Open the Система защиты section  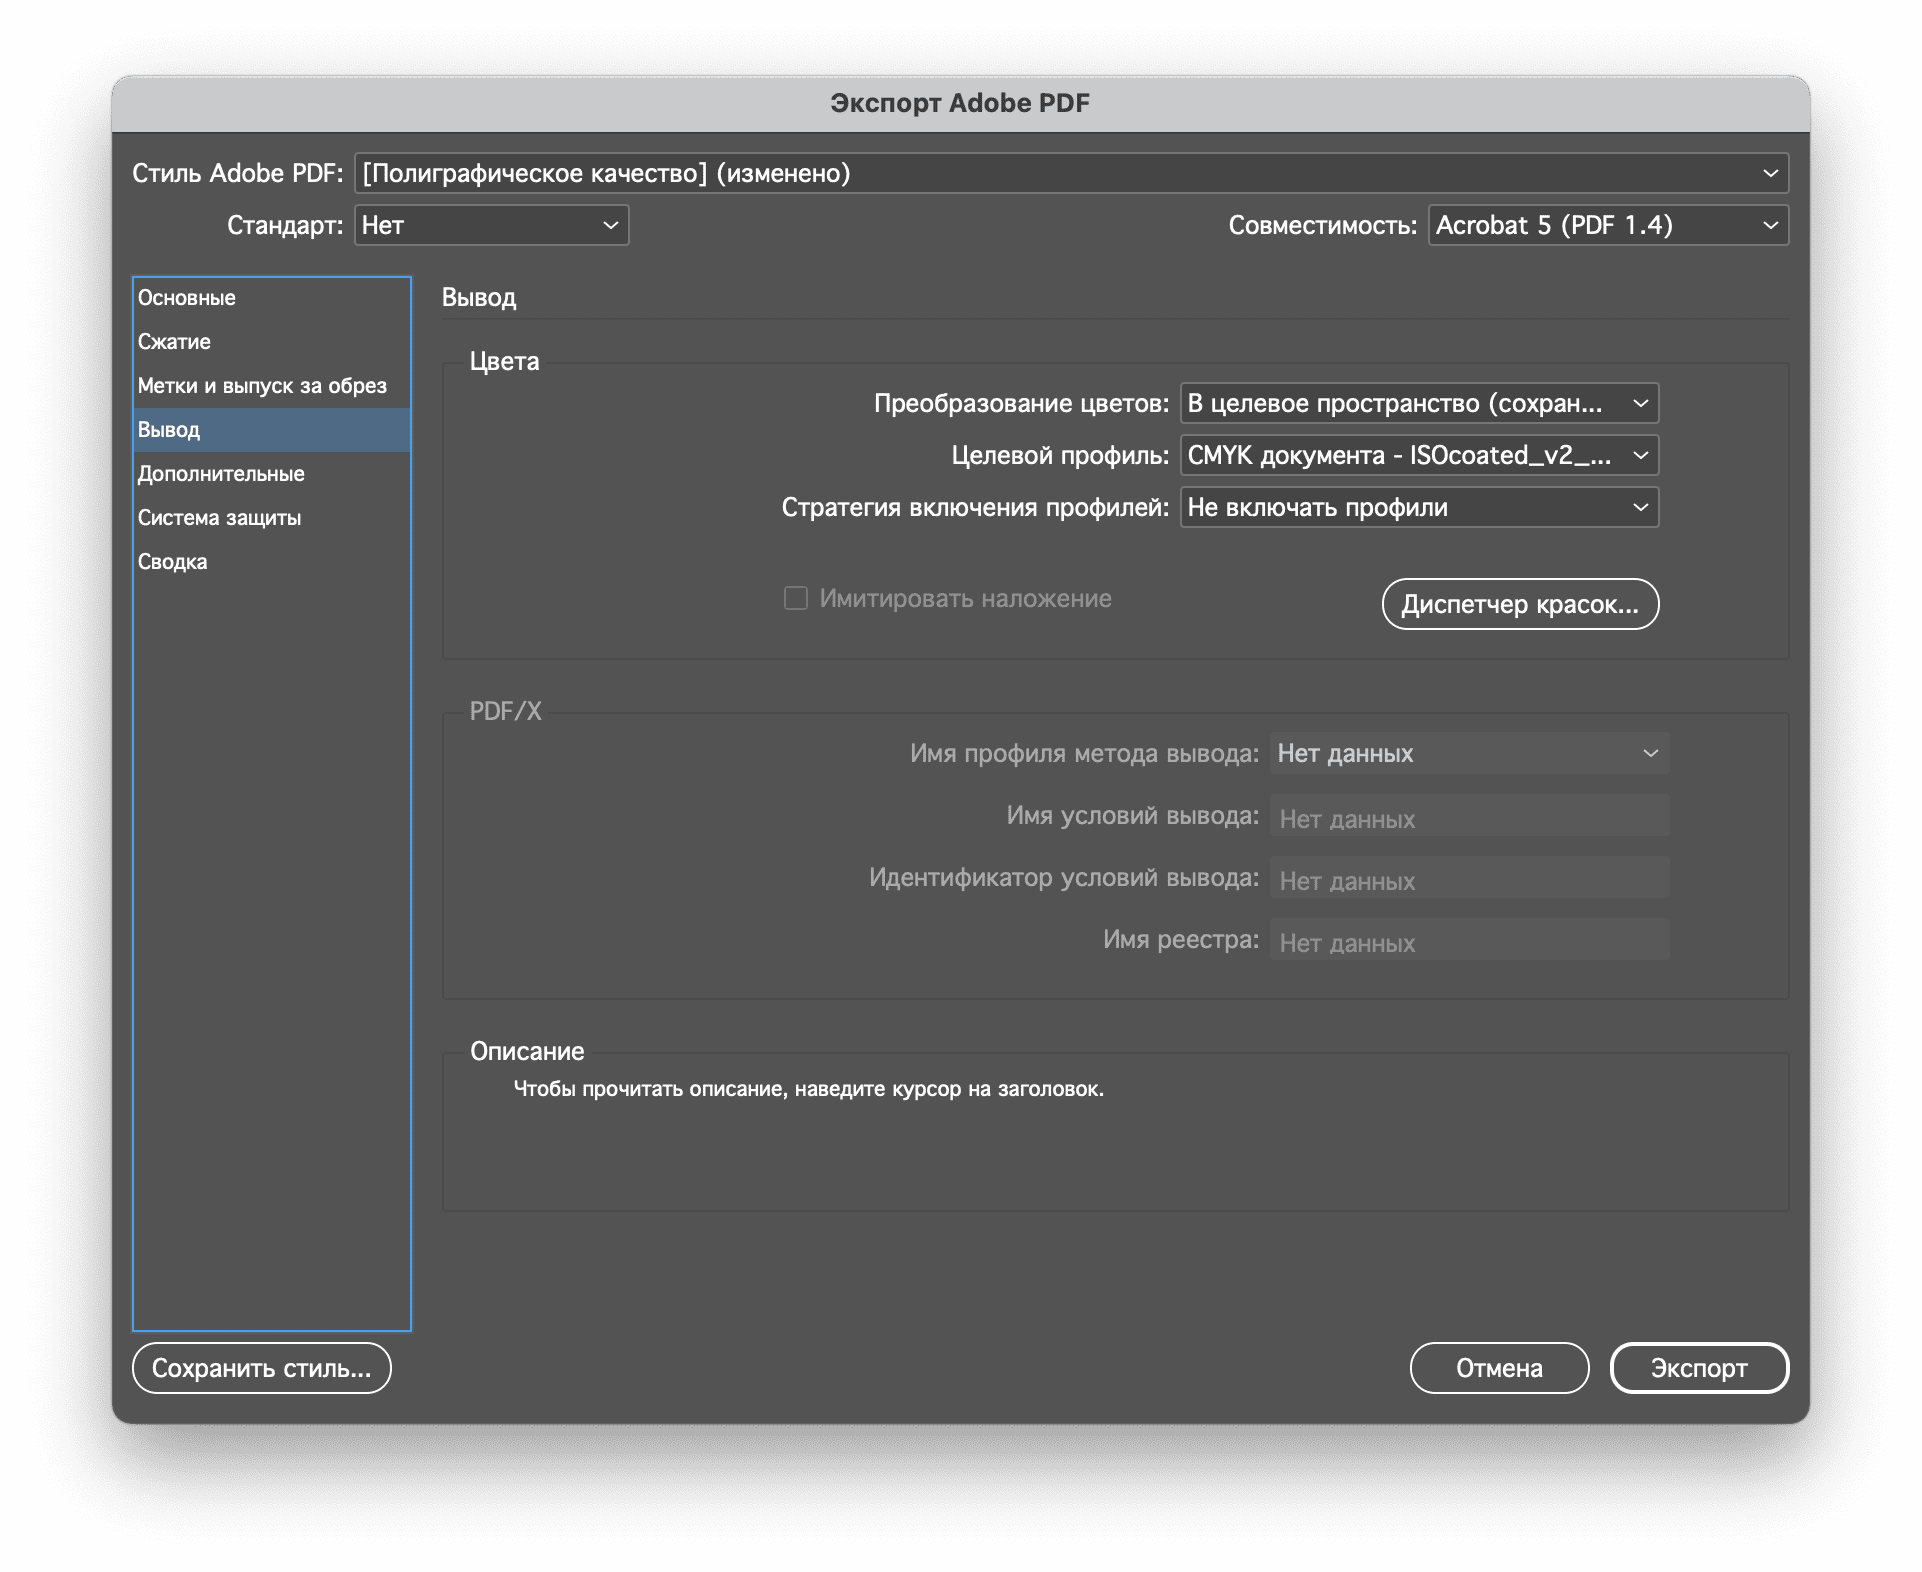272,518
